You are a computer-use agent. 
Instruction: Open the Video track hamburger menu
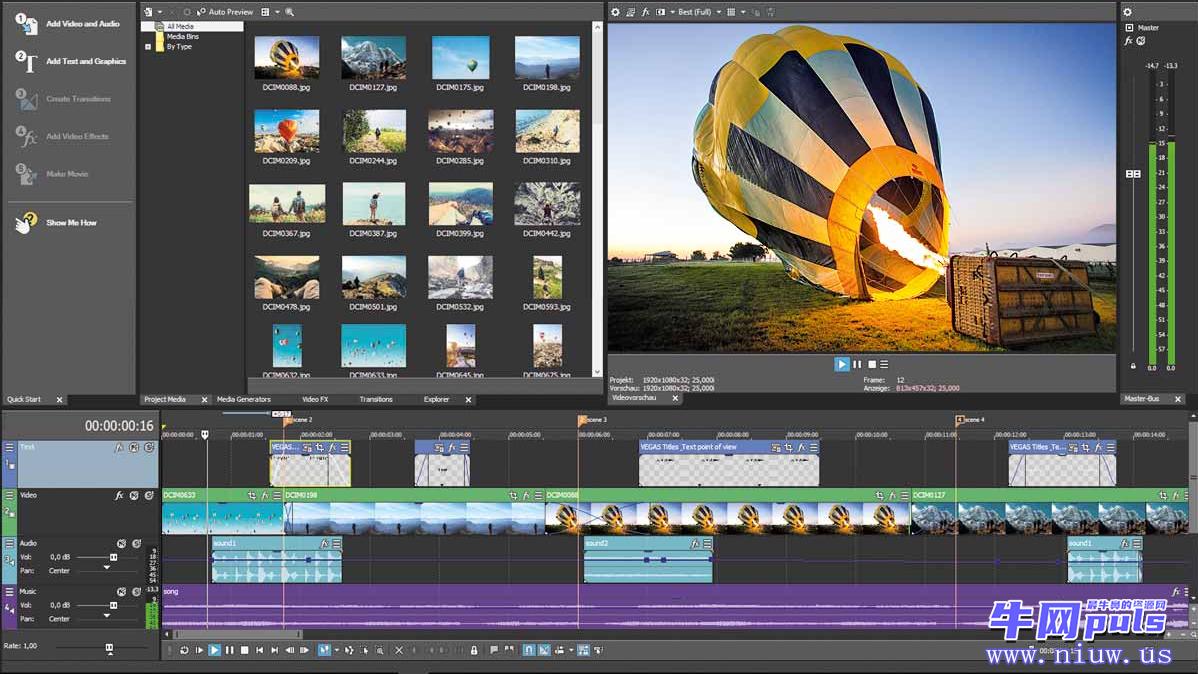click(9, 495)
